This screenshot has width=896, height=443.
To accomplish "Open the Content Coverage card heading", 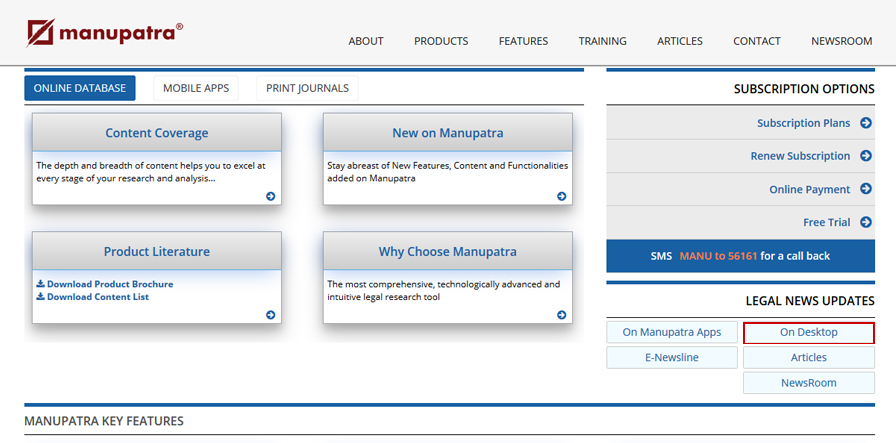I will coord(157,133).
